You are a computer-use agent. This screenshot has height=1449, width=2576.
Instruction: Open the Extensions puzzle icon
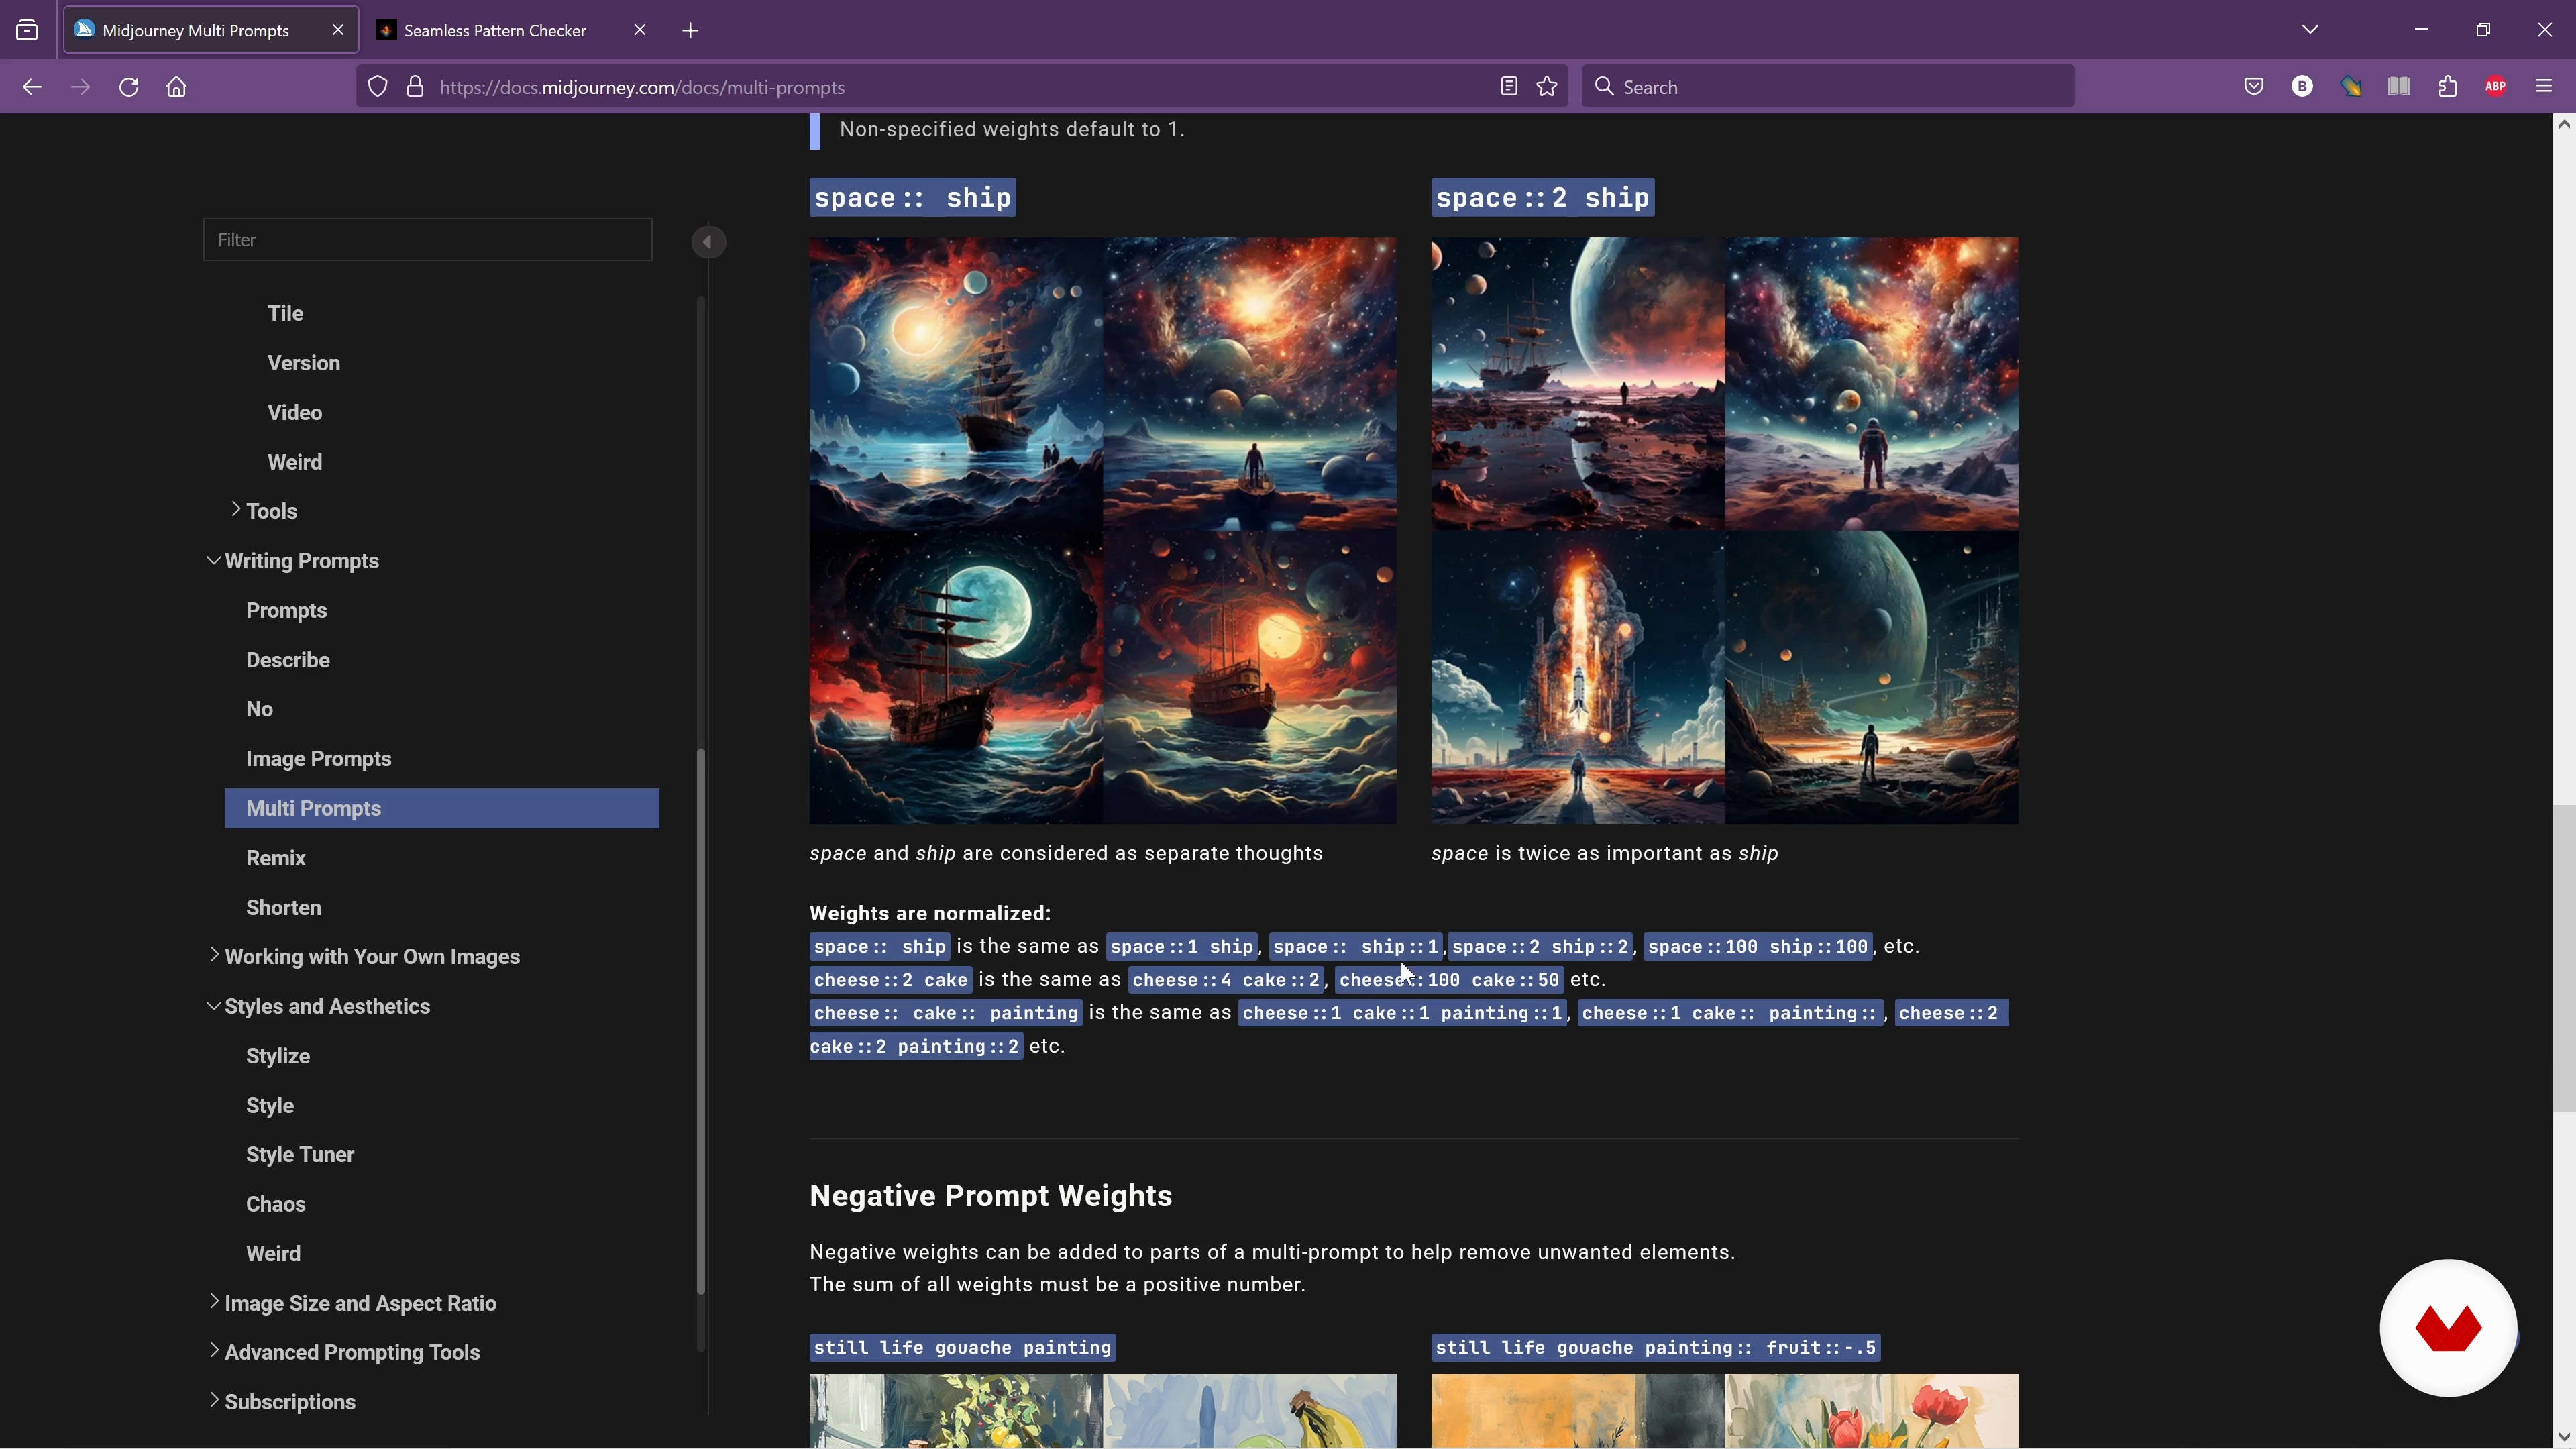(x=2448, y=87)
